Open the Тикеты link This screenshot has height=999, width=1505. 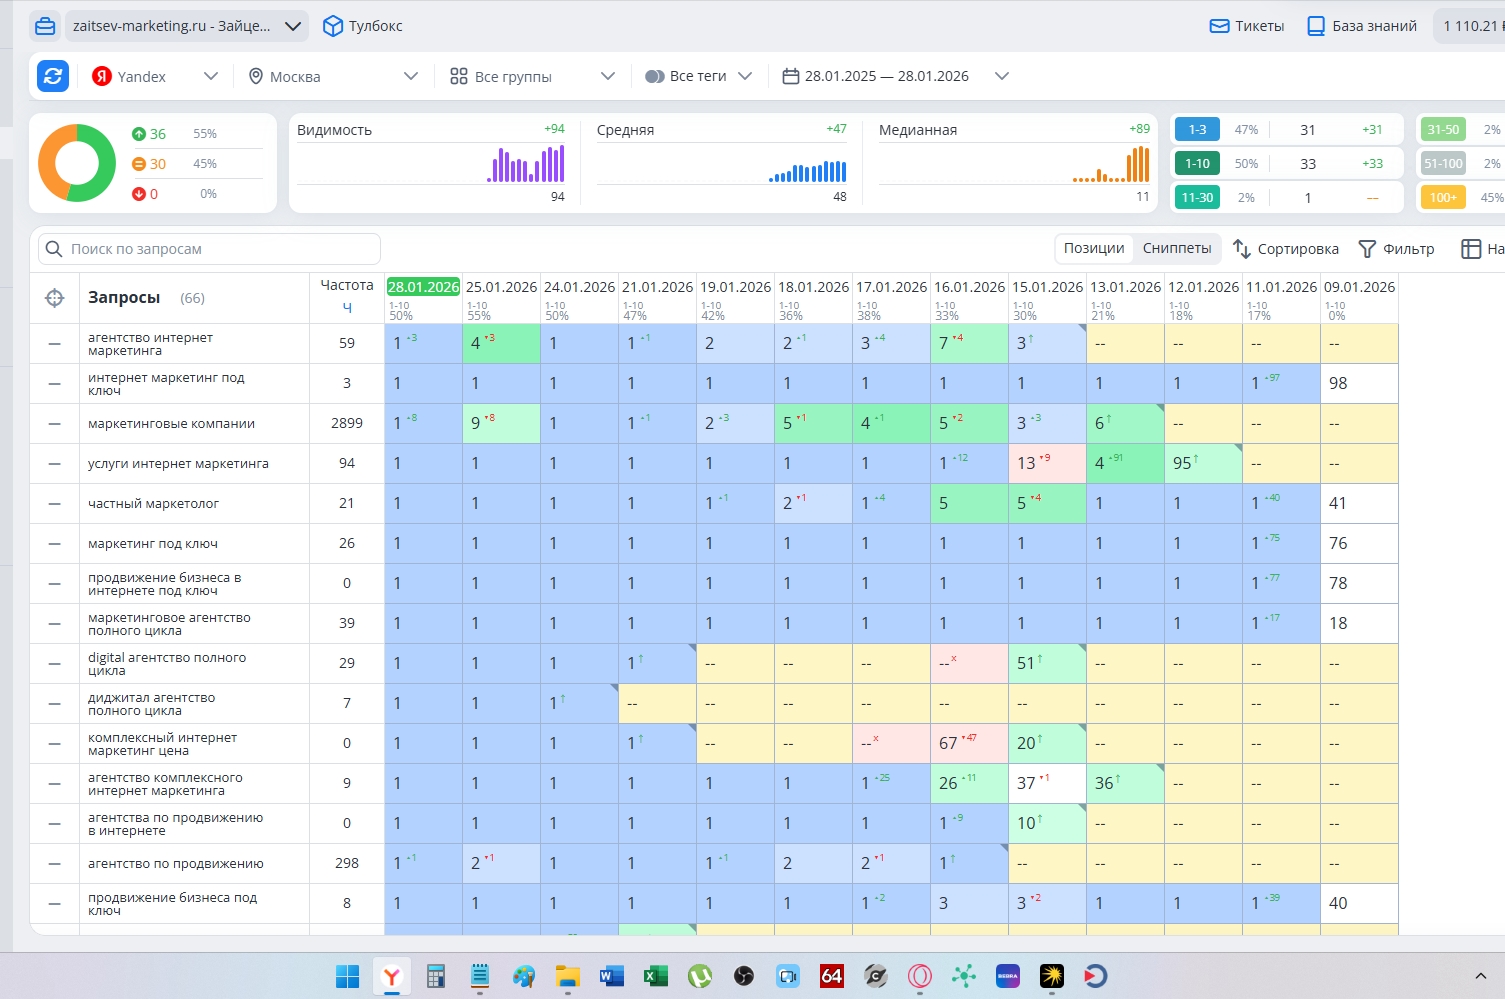[x=1247, y=26]
